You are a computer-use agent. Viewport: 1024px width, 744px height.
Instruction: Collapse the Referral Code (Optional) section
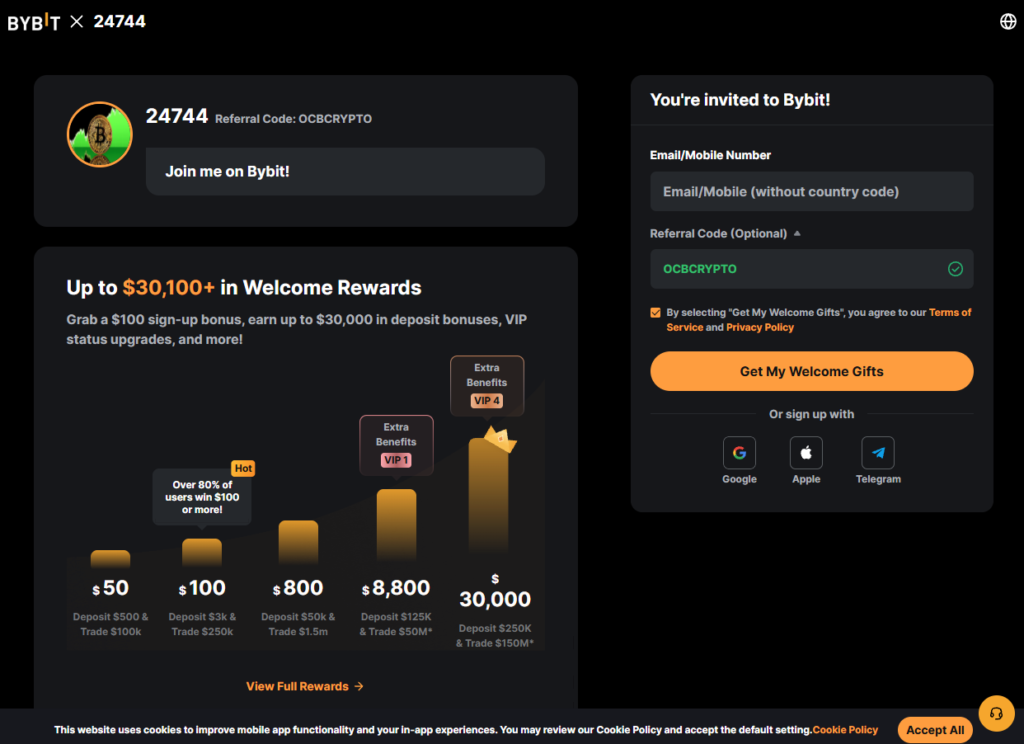pyautogui.click(x=796, y=232)
